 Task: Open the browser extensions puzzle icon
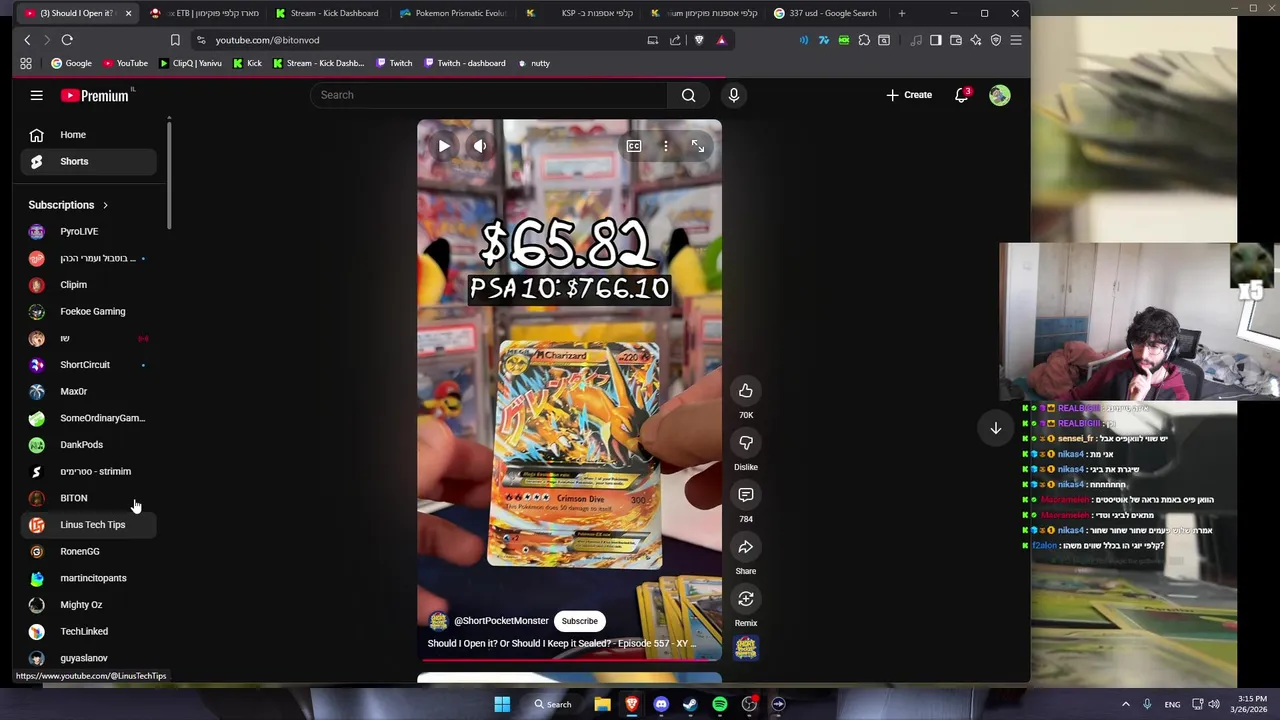[x=864, y=40]
